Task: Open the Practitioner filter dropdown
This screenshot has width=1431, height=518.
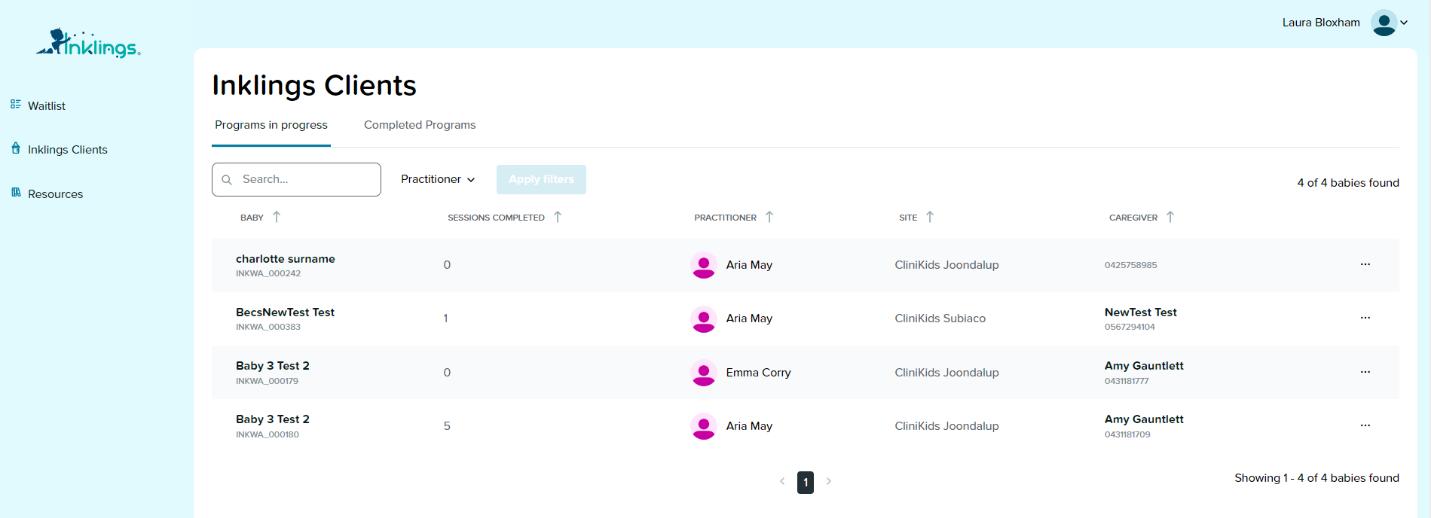Action: pyautogui.click(x=438, y=179)
